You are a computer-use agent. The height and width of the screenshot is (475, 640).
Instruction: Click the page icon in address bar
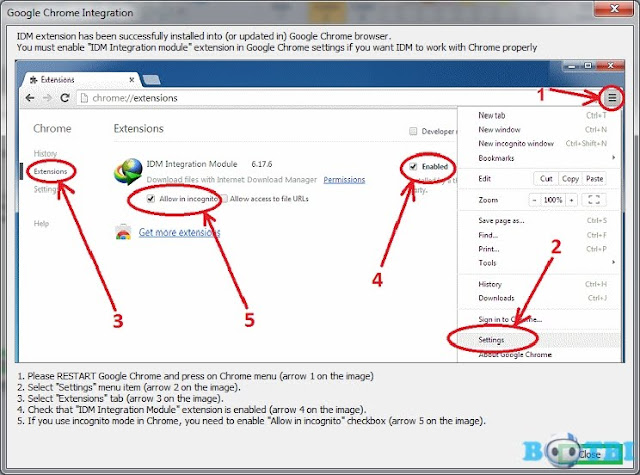84,98
